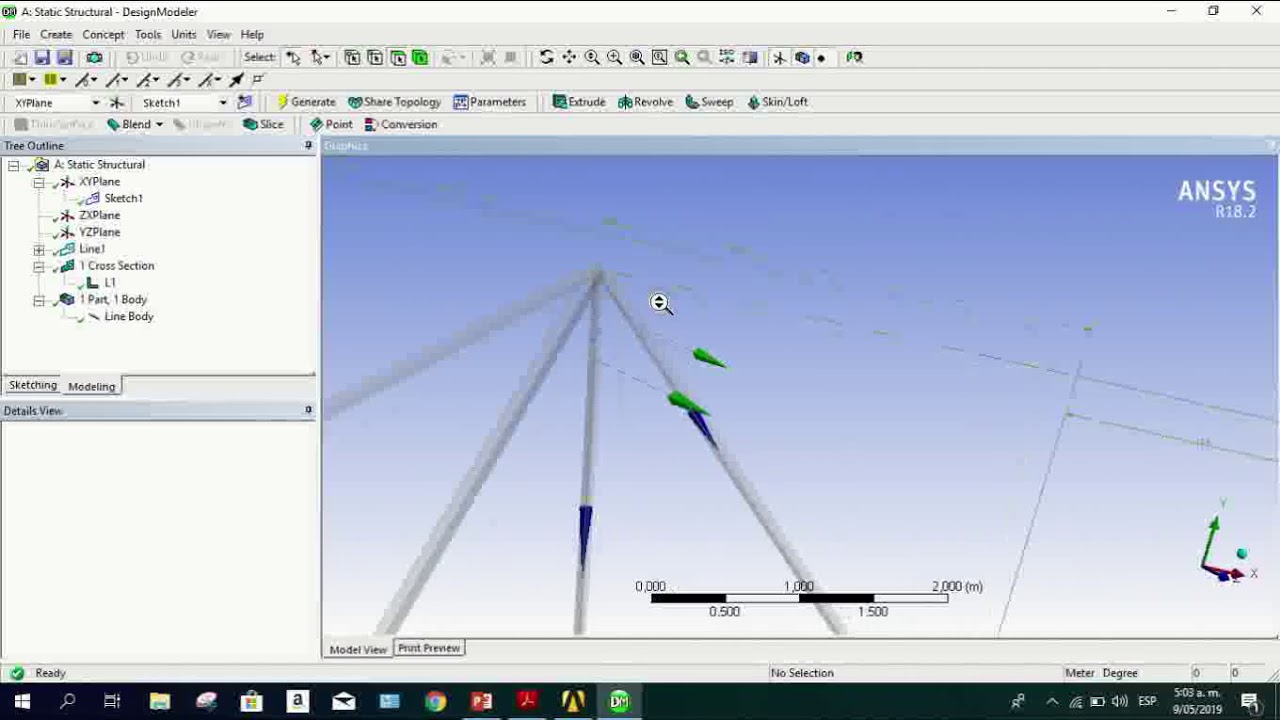Toggle Display Model cube icon
This screenshot has height=720, width=1280.
(802, 58)
